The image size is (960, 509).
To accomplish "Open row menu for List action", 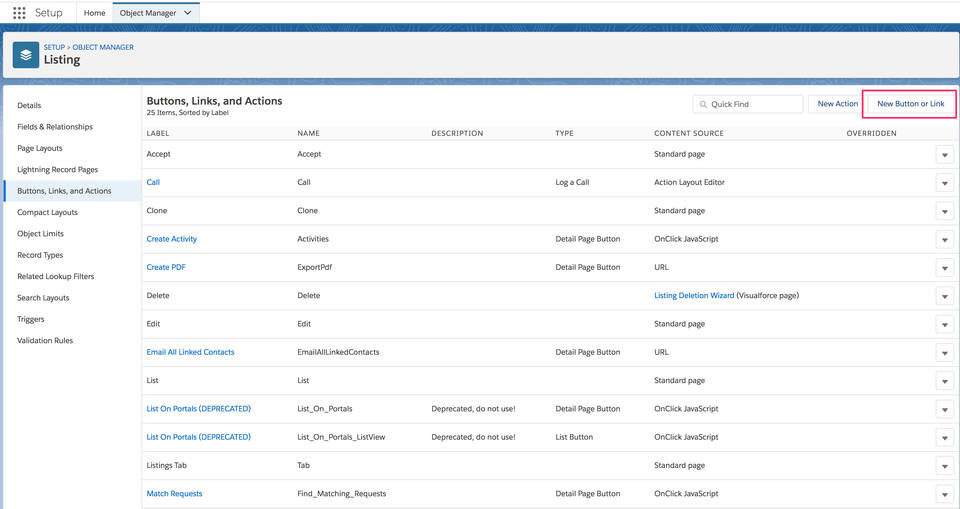I will pyautogui.click(x=945, y=381).
